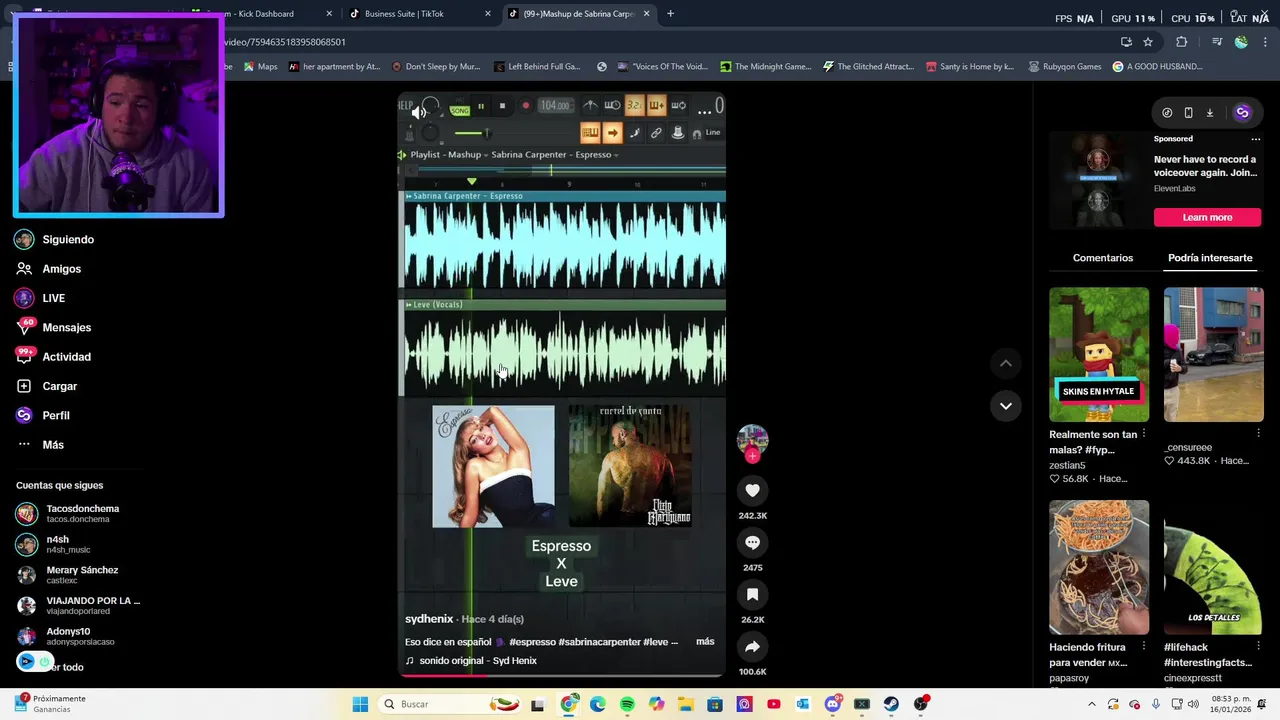The width and height of the screenshot is (1280, 720).
Task: Open the #lifehack LOS DETALLES video thumbnail
Action: point(1213,567)
